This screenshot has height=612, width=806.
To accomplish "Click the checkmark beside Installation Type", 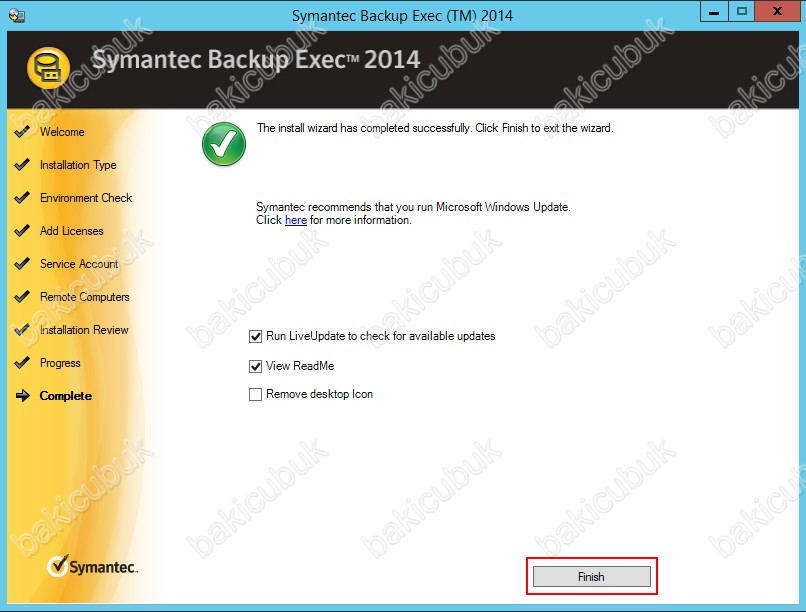I will [x=22, y=165].
